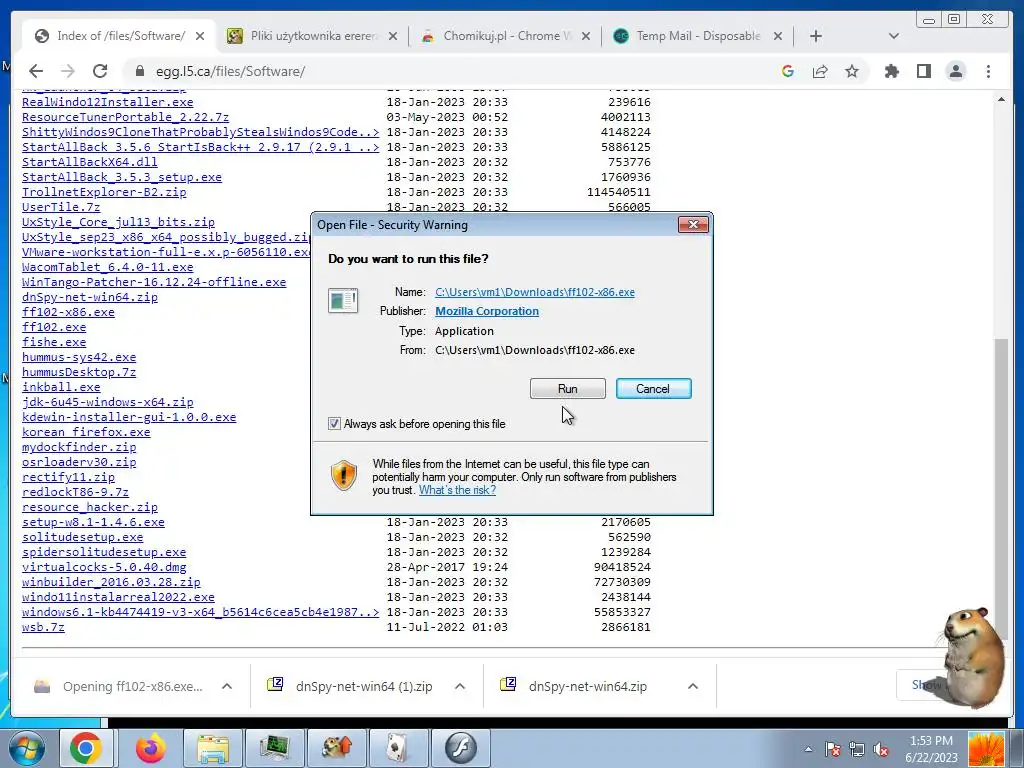The width and height of the screenshot is (1024, 768).
Task: Switch to the Chomikuj.pl tab
Action: click(505, 36)
